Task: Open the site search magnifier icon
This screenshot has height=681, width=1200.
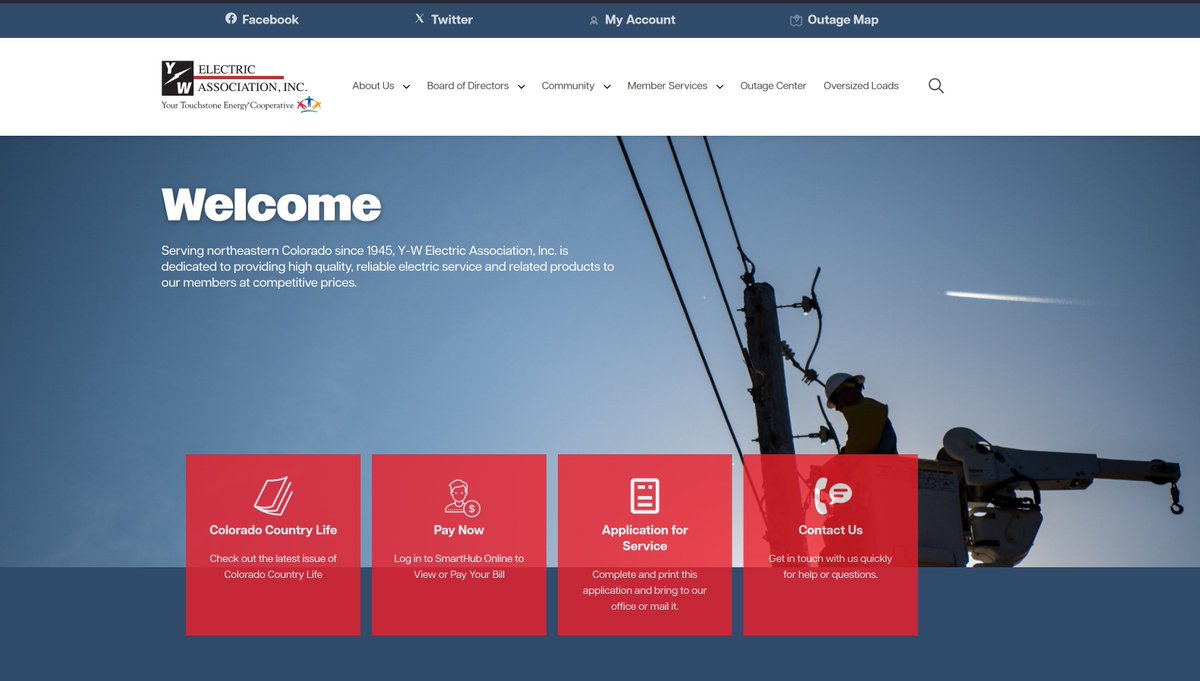Action: coord(936,86)
